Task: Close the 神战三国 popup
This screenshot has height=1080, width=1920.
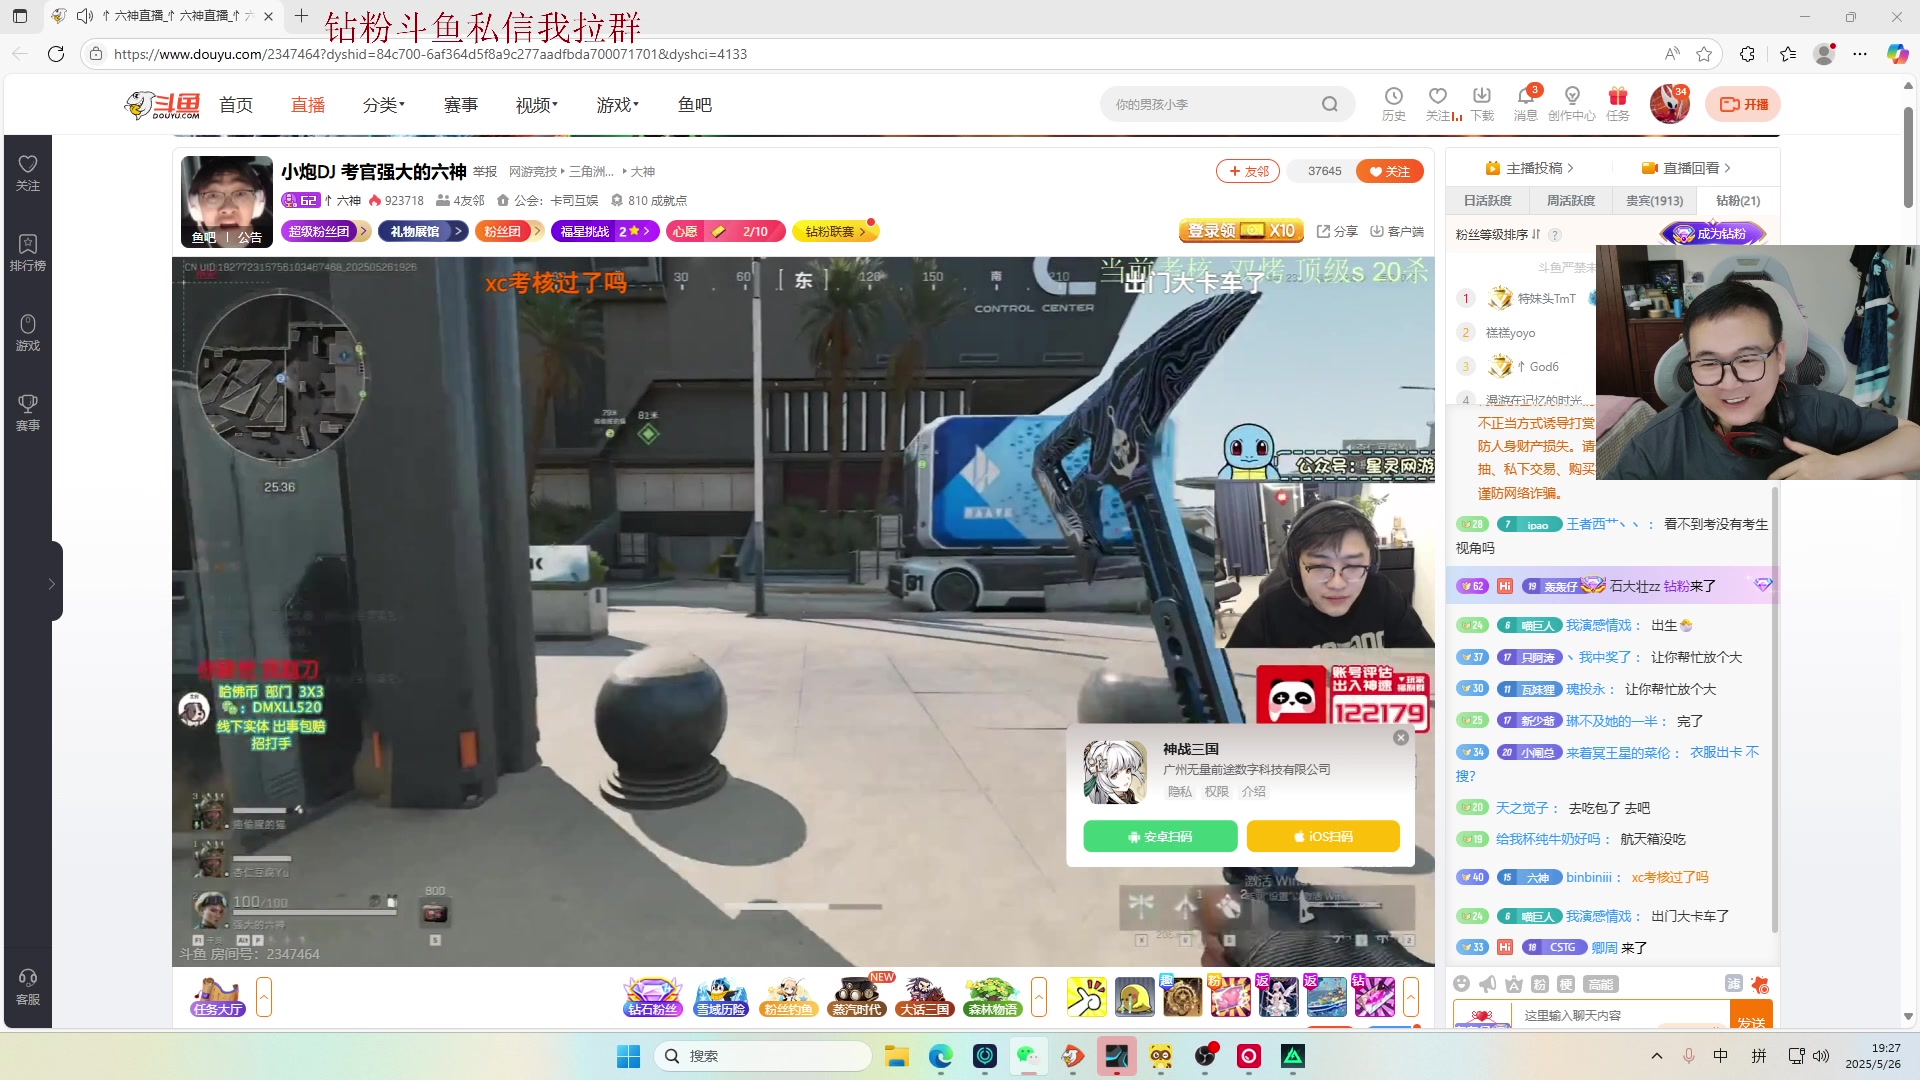Action: point(1401,737)
